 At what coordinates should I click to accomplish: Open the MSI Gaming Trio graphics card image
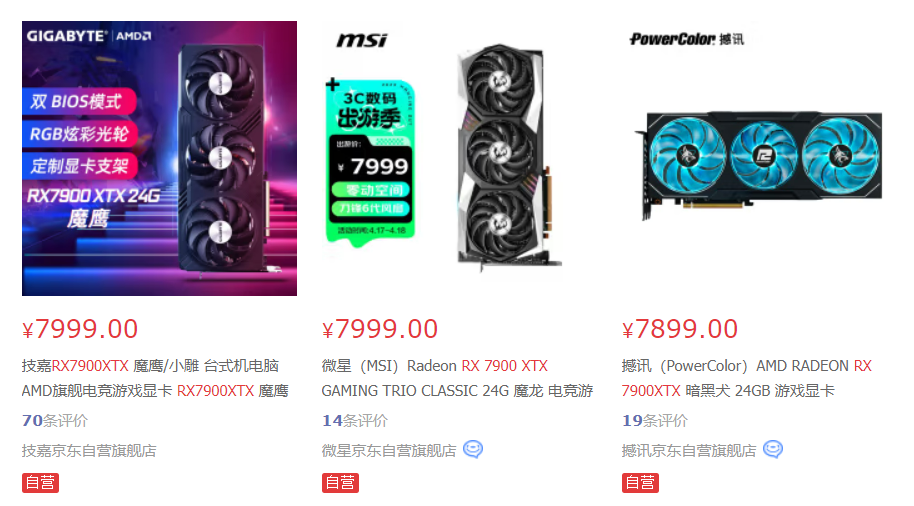(x=509, y=157)
